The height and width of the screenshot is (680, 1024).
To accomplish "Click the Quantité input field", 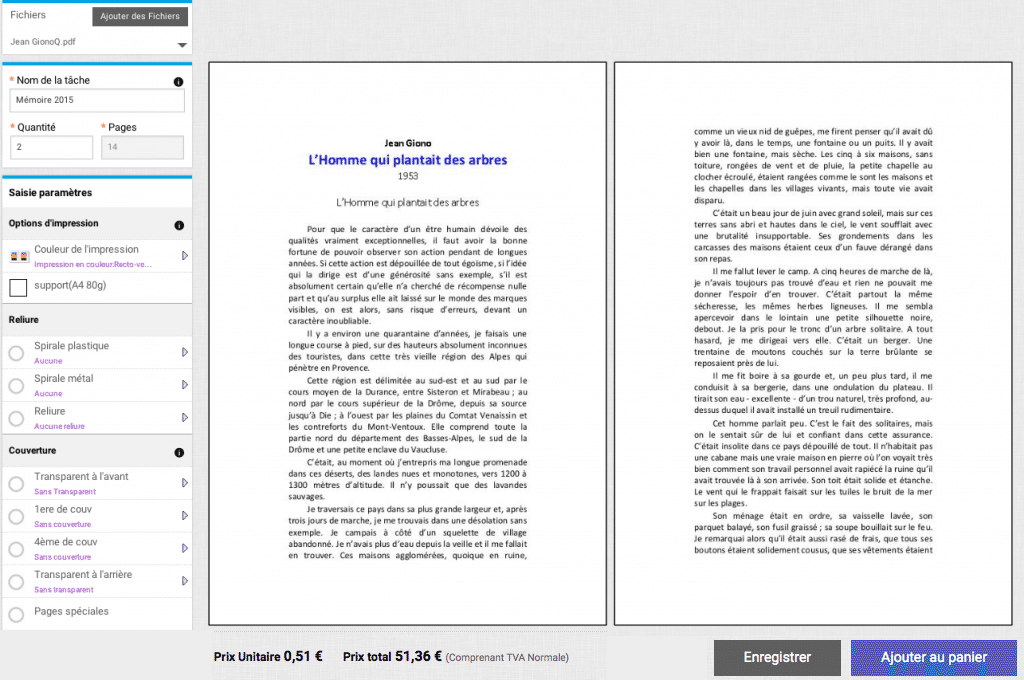I will pos(52,147).
